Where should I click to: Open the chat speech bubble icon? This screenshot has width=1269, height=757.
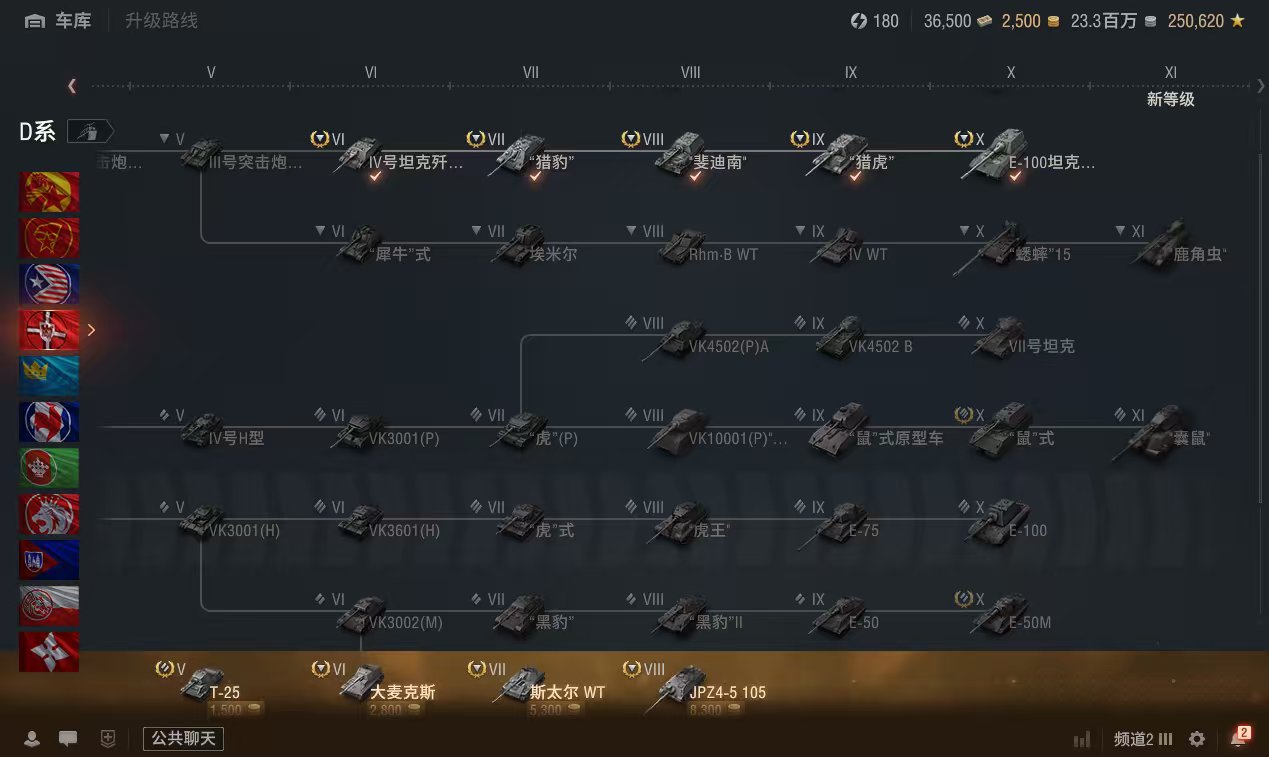68,739
